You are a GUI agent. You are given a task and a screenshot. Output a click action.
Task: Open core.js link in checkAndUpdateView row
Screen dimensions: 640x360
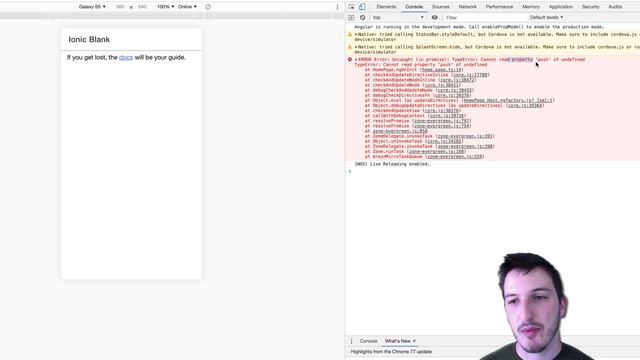point(442,111)
